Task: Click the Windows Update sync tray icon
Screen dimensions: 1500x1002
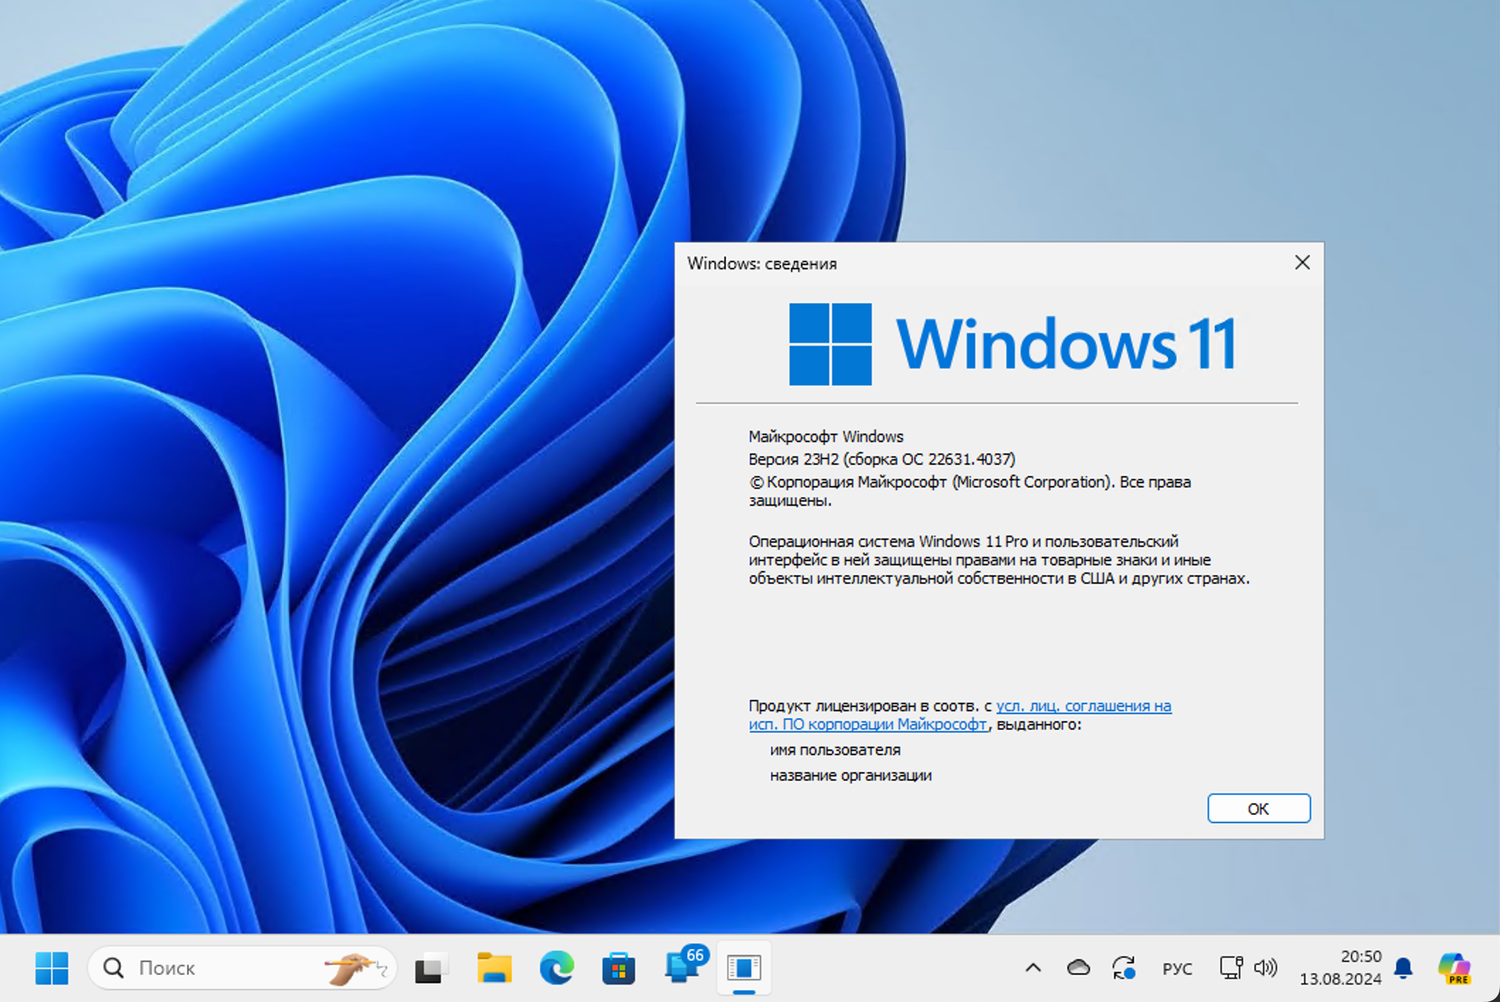Action: tap(1123, 968)
